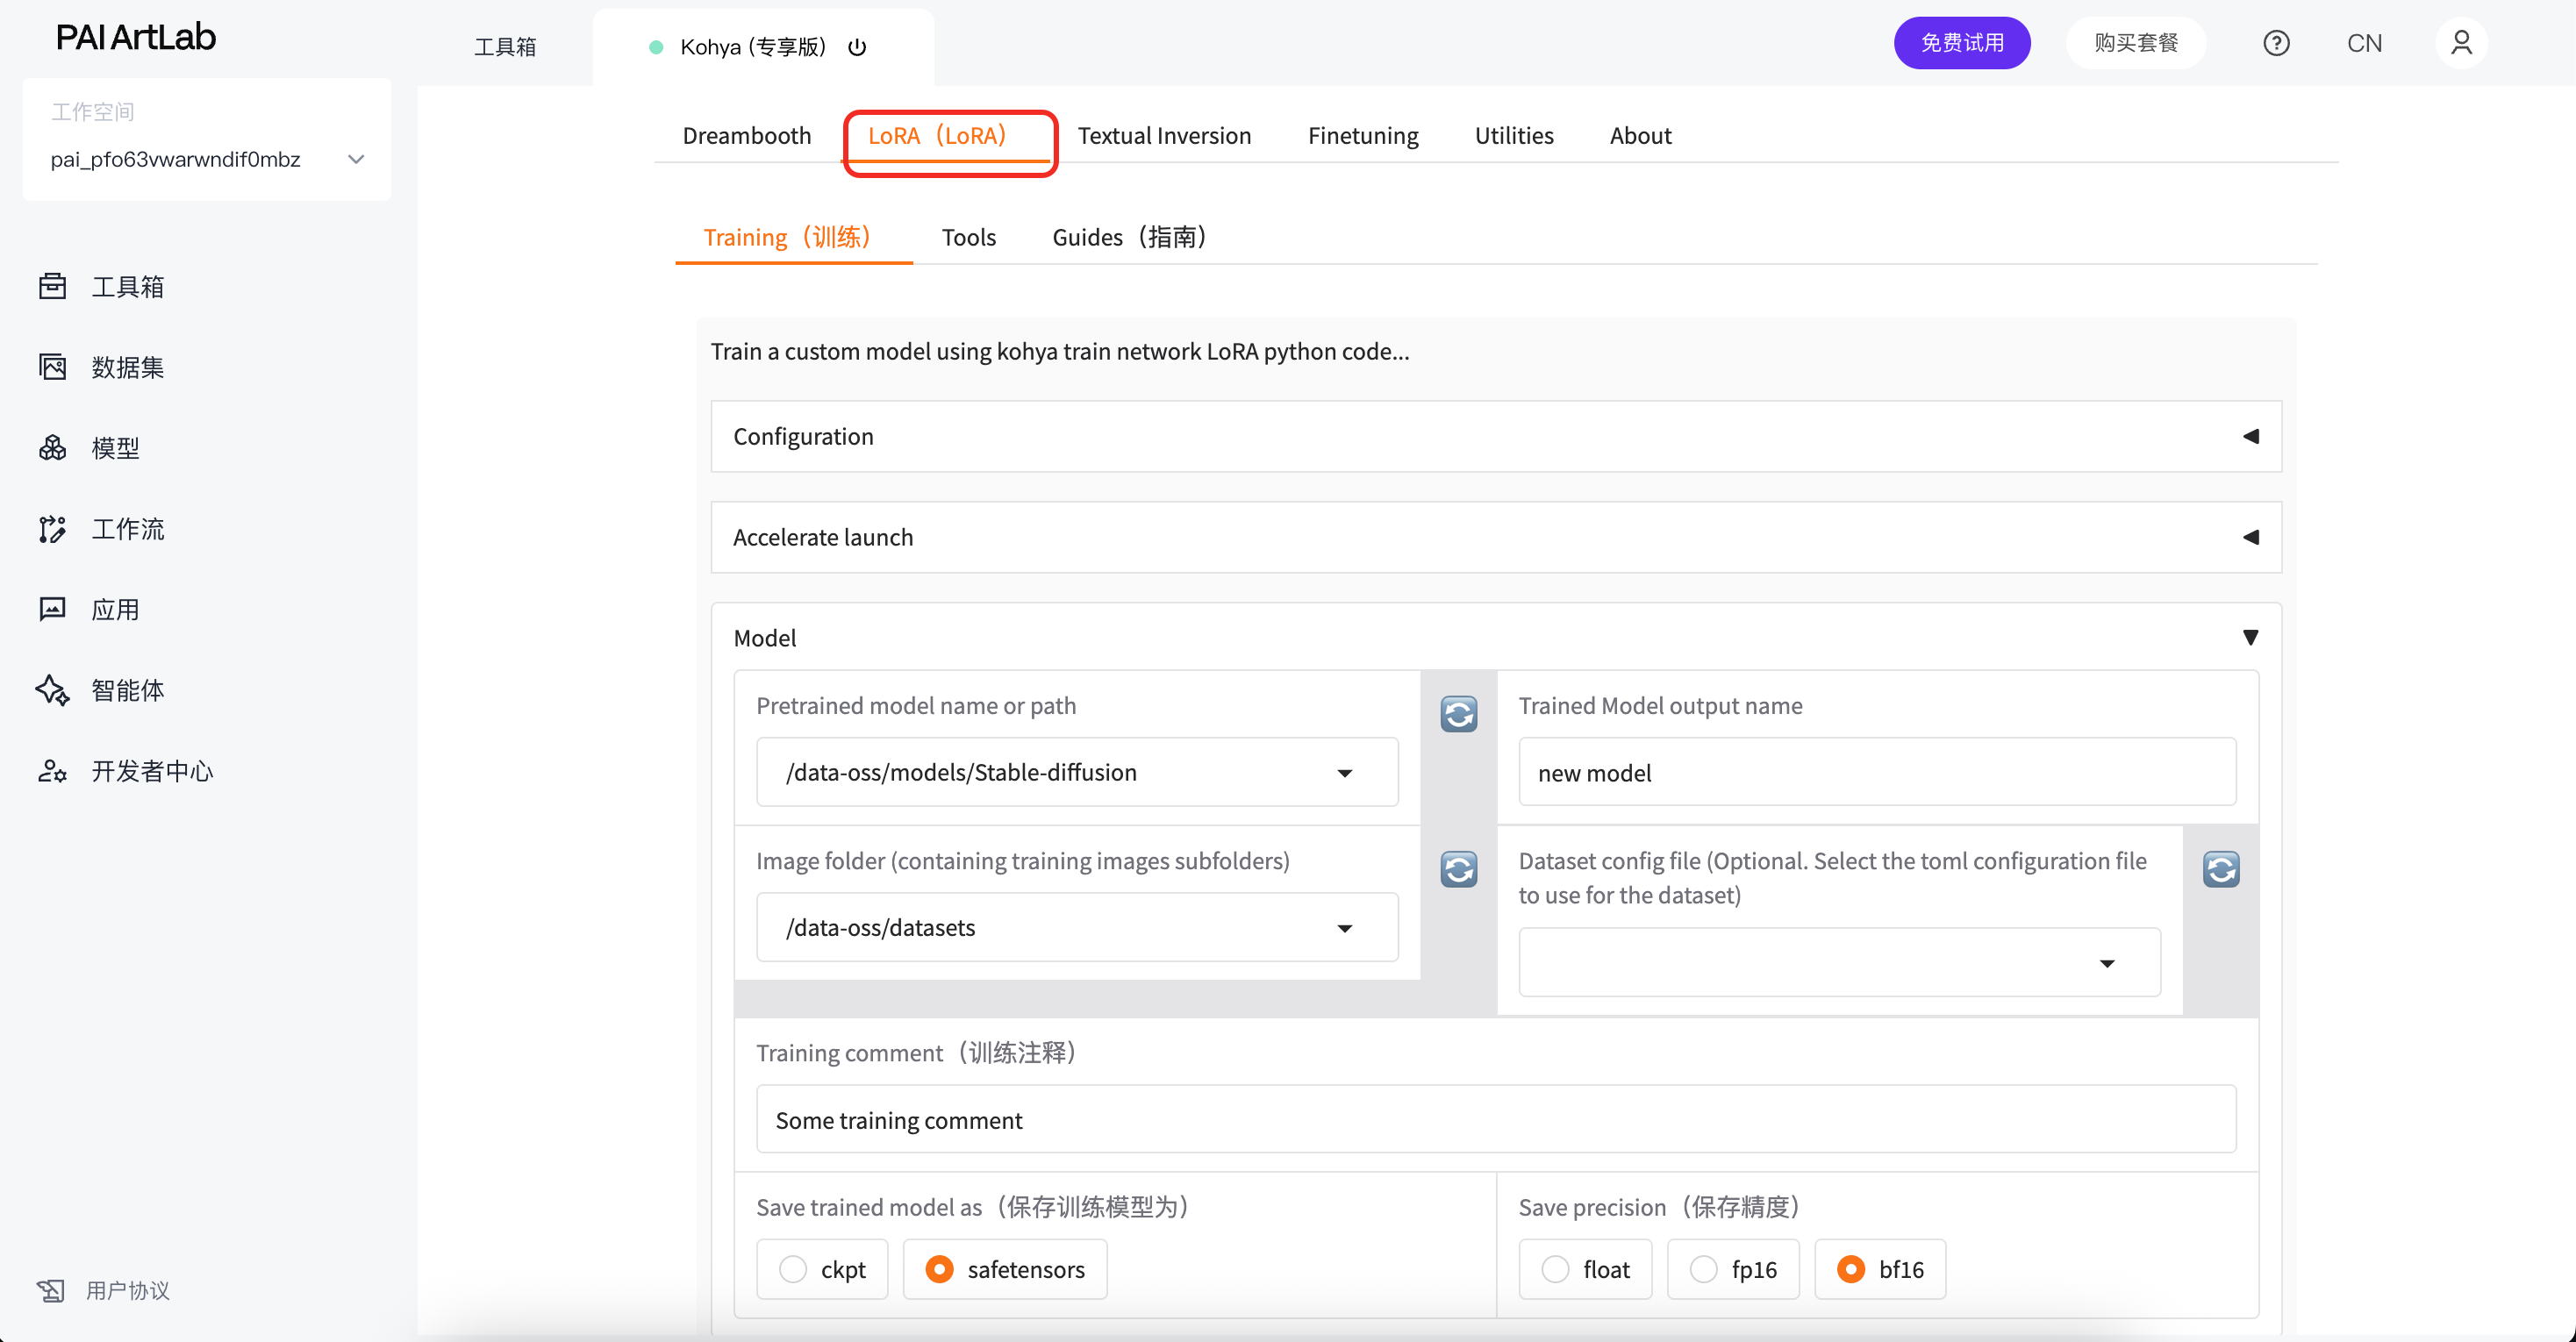Select ckpt as save model format

(x=794, y=1269)
